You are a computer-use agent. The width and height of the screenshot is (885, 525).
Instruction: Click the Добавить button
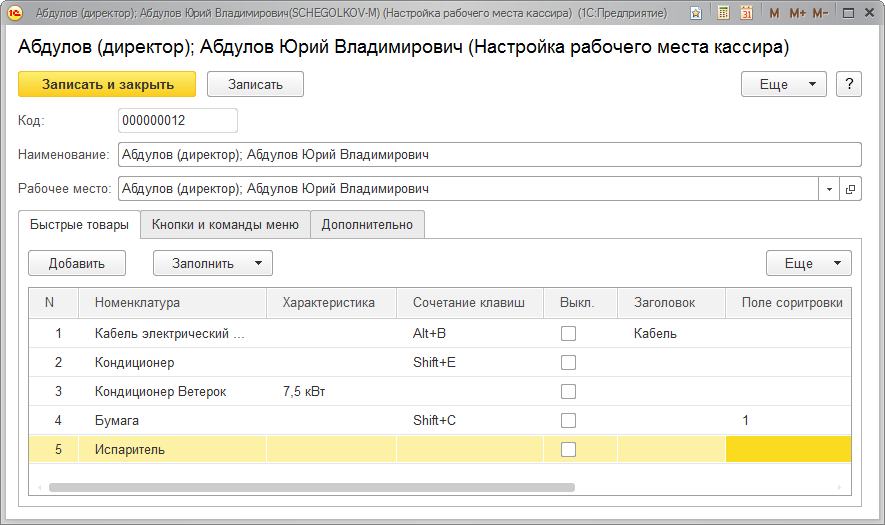click(77, 263)
